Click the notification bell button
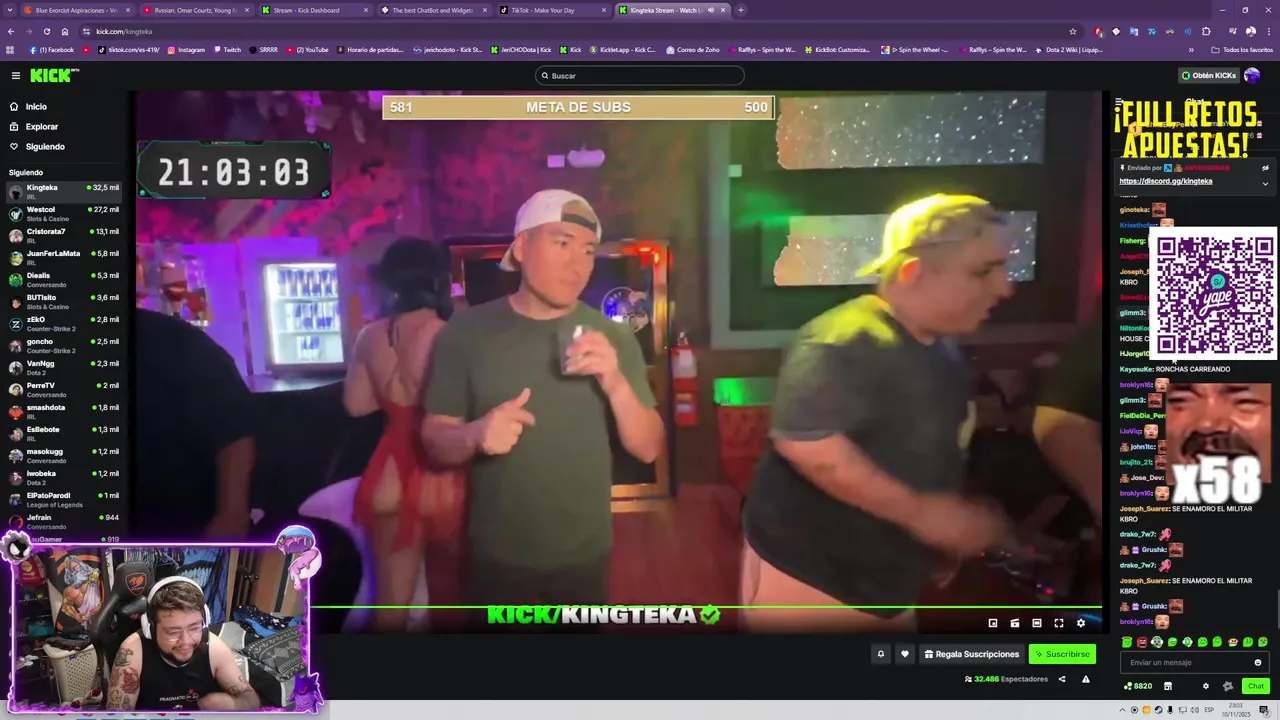The width and height of the screenshot is (1280, 720). 881,654
